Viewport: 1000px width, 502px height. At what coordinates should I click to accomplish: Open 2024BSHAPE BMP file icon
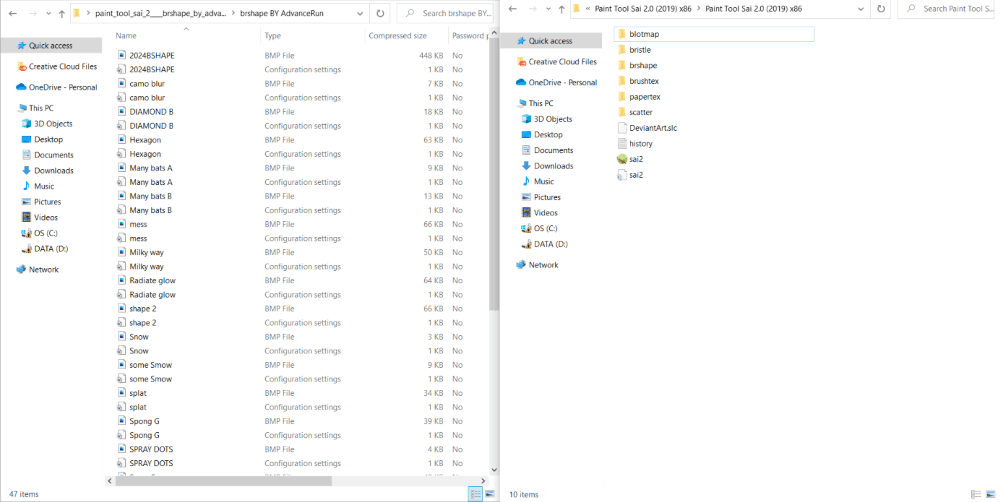click(122, 55)
